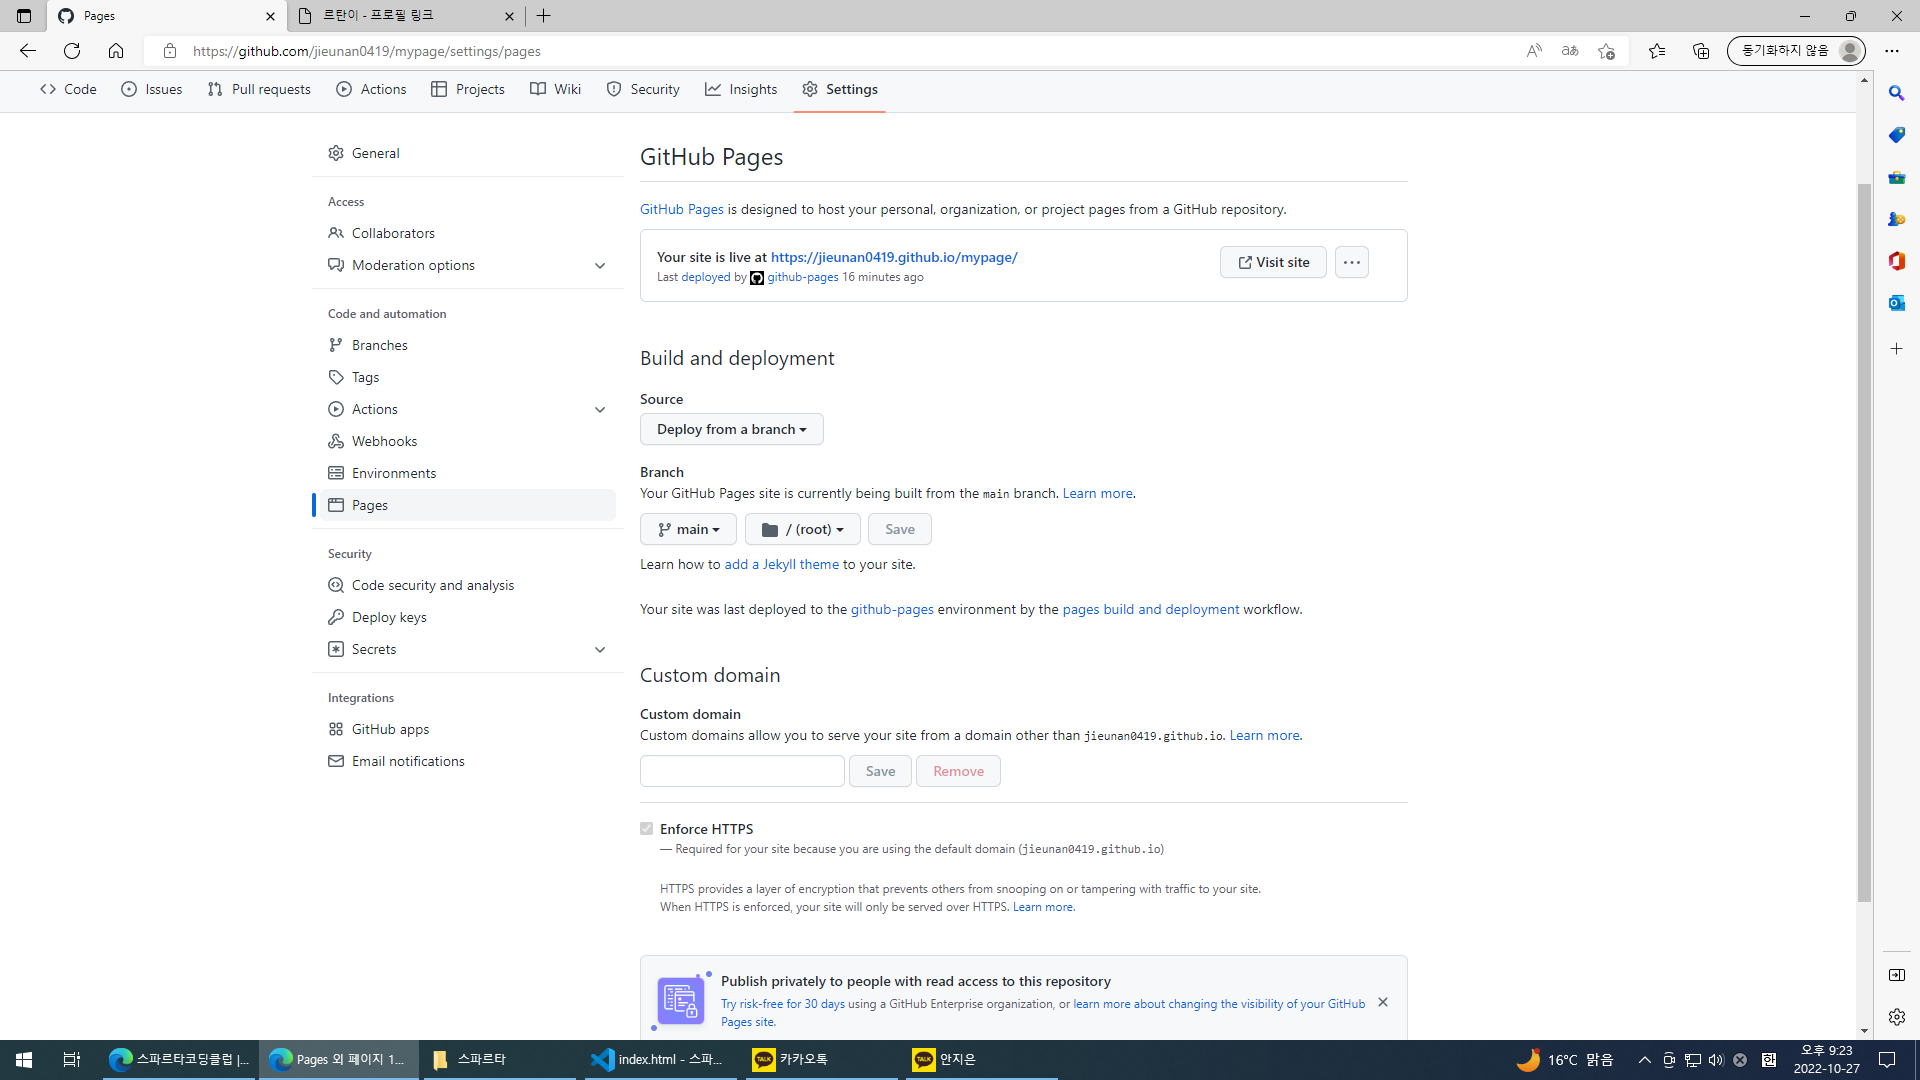Screen dimensions: 1920x1080
Task: Open a new browser tab
Action: [x=544, y=16]
